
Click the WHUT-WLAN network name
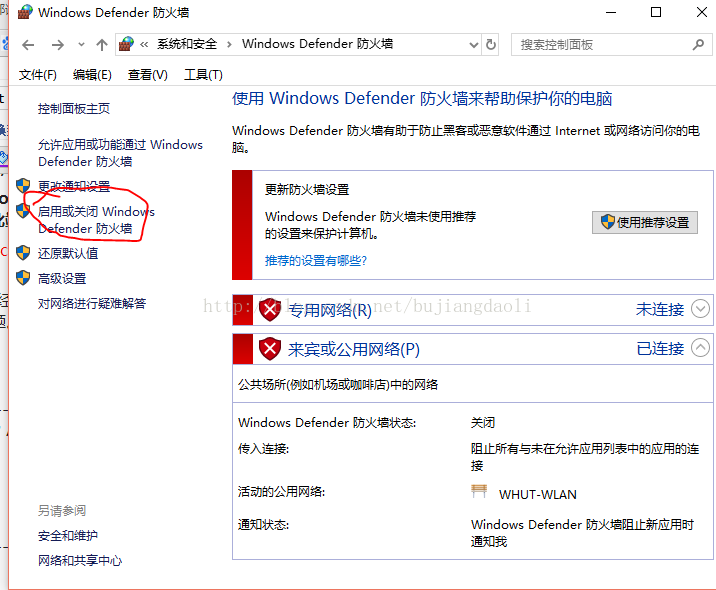(538, 495)
